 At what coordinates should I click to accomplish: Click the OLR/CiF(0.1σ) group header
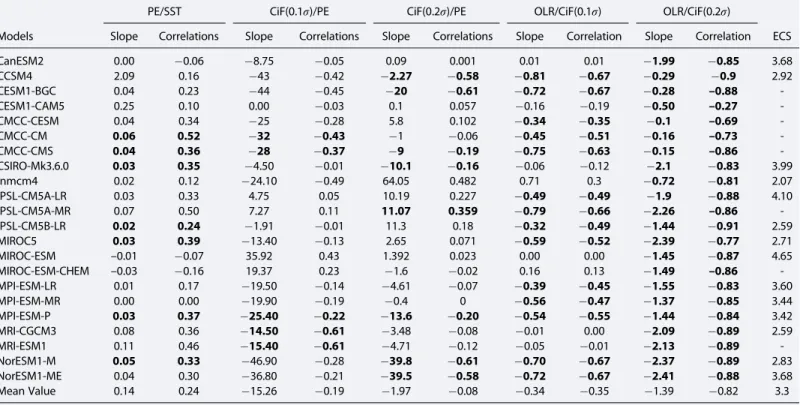pos(567,12)
